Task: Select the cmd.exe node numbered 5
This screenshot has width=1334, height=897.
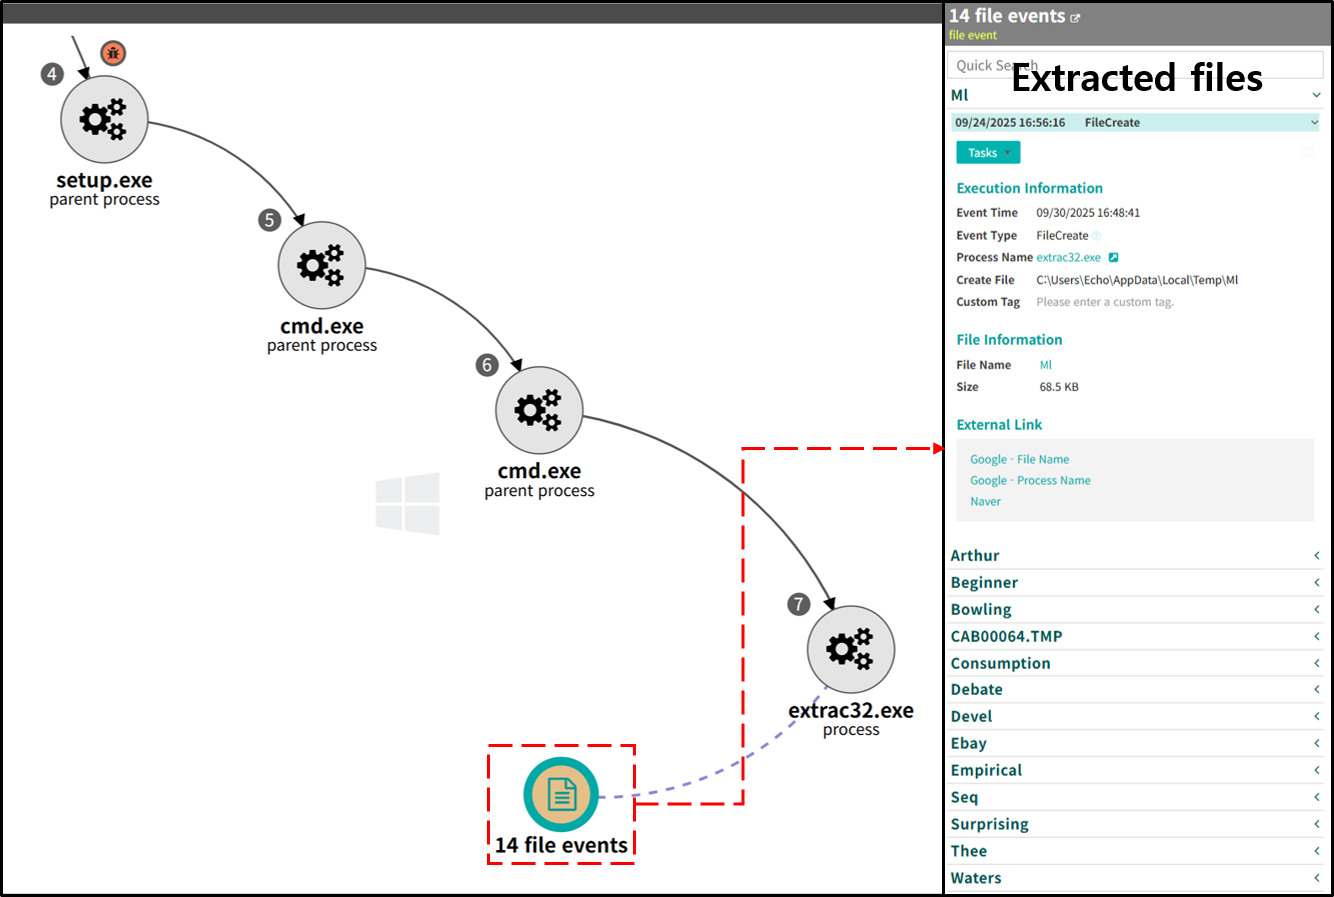Action: click(321, 266)
